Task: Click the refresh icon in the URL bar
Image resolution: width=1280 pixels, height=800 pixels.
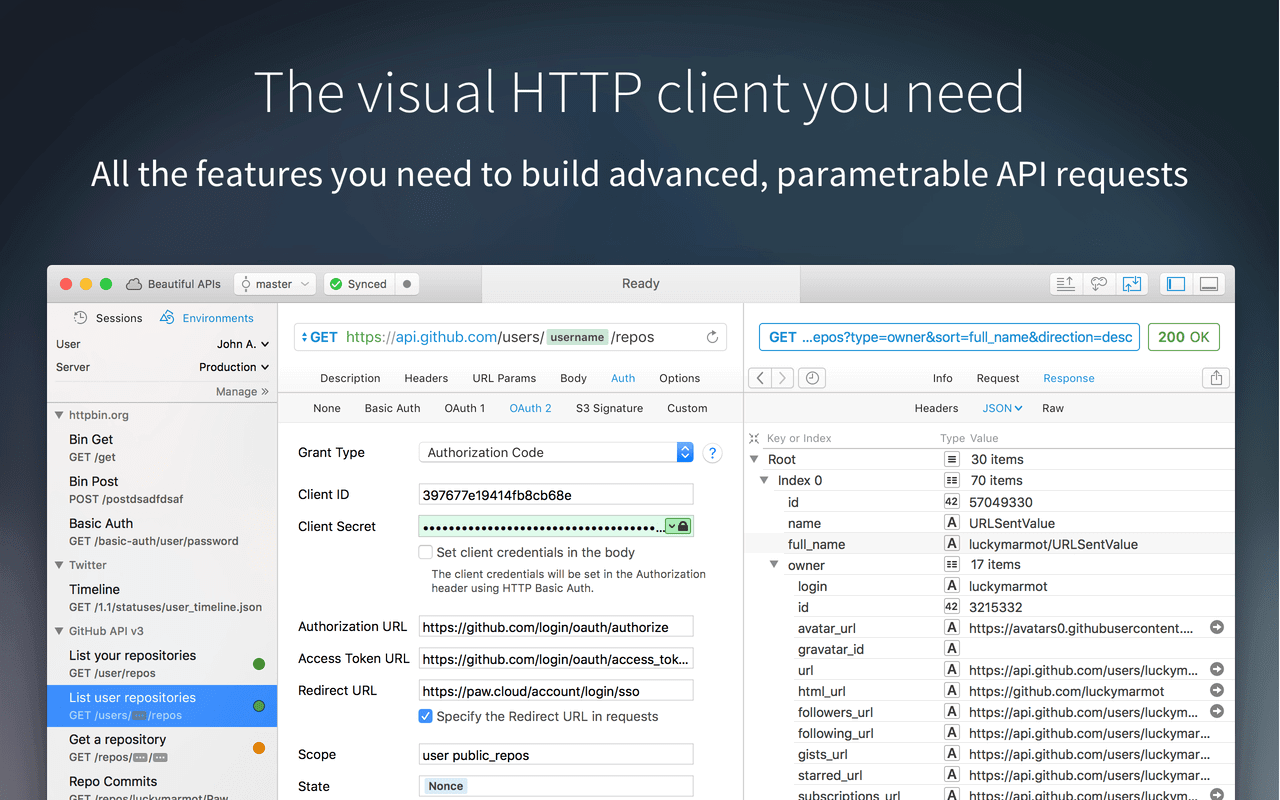Action: tap(712, 337)
